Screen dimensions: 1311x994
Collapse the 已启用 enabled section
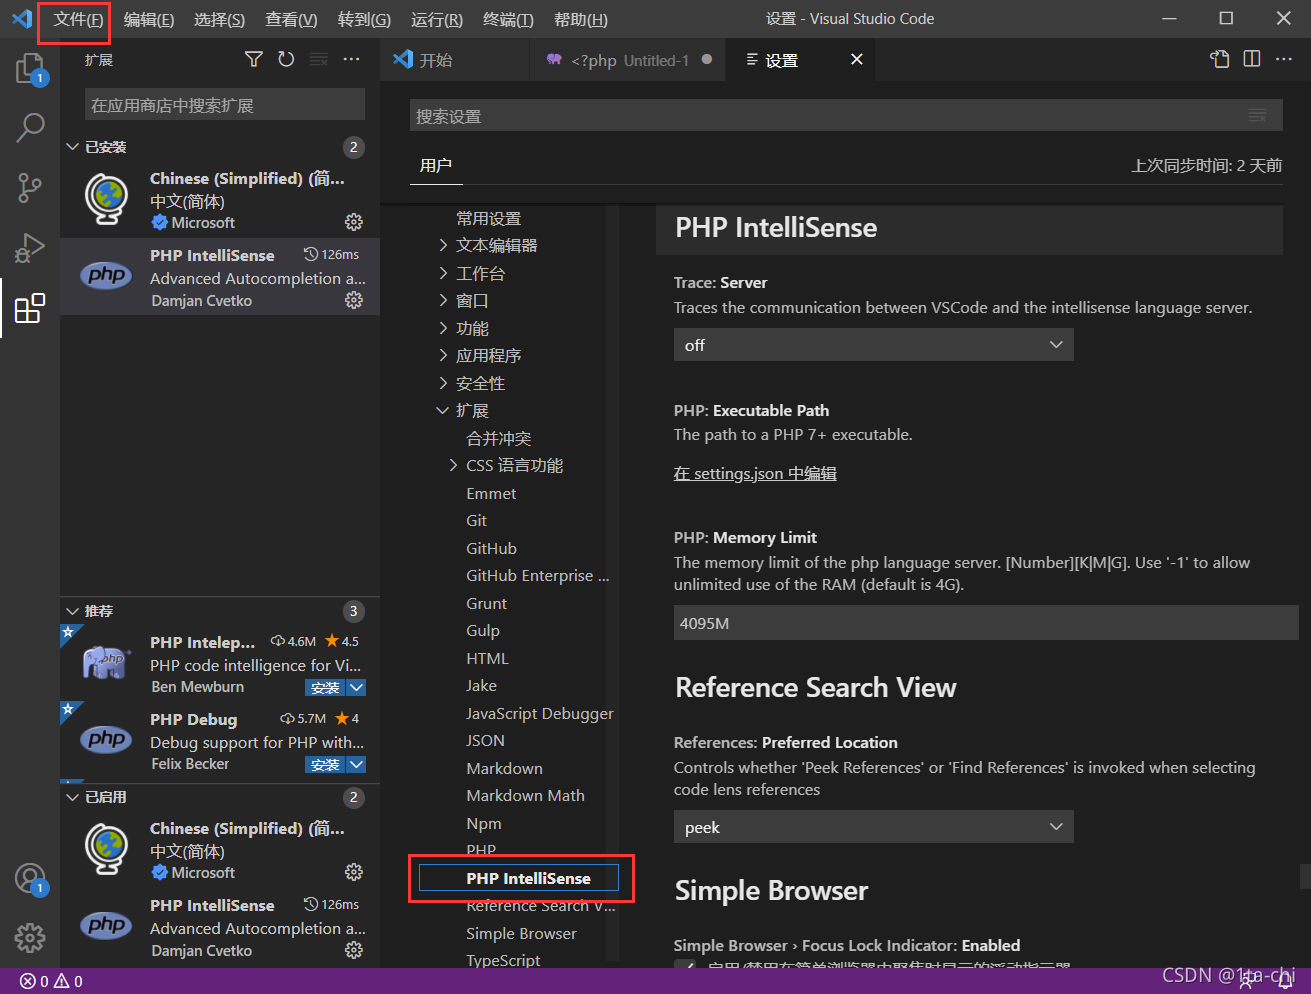pyautogui.click(x=72, y=797)
